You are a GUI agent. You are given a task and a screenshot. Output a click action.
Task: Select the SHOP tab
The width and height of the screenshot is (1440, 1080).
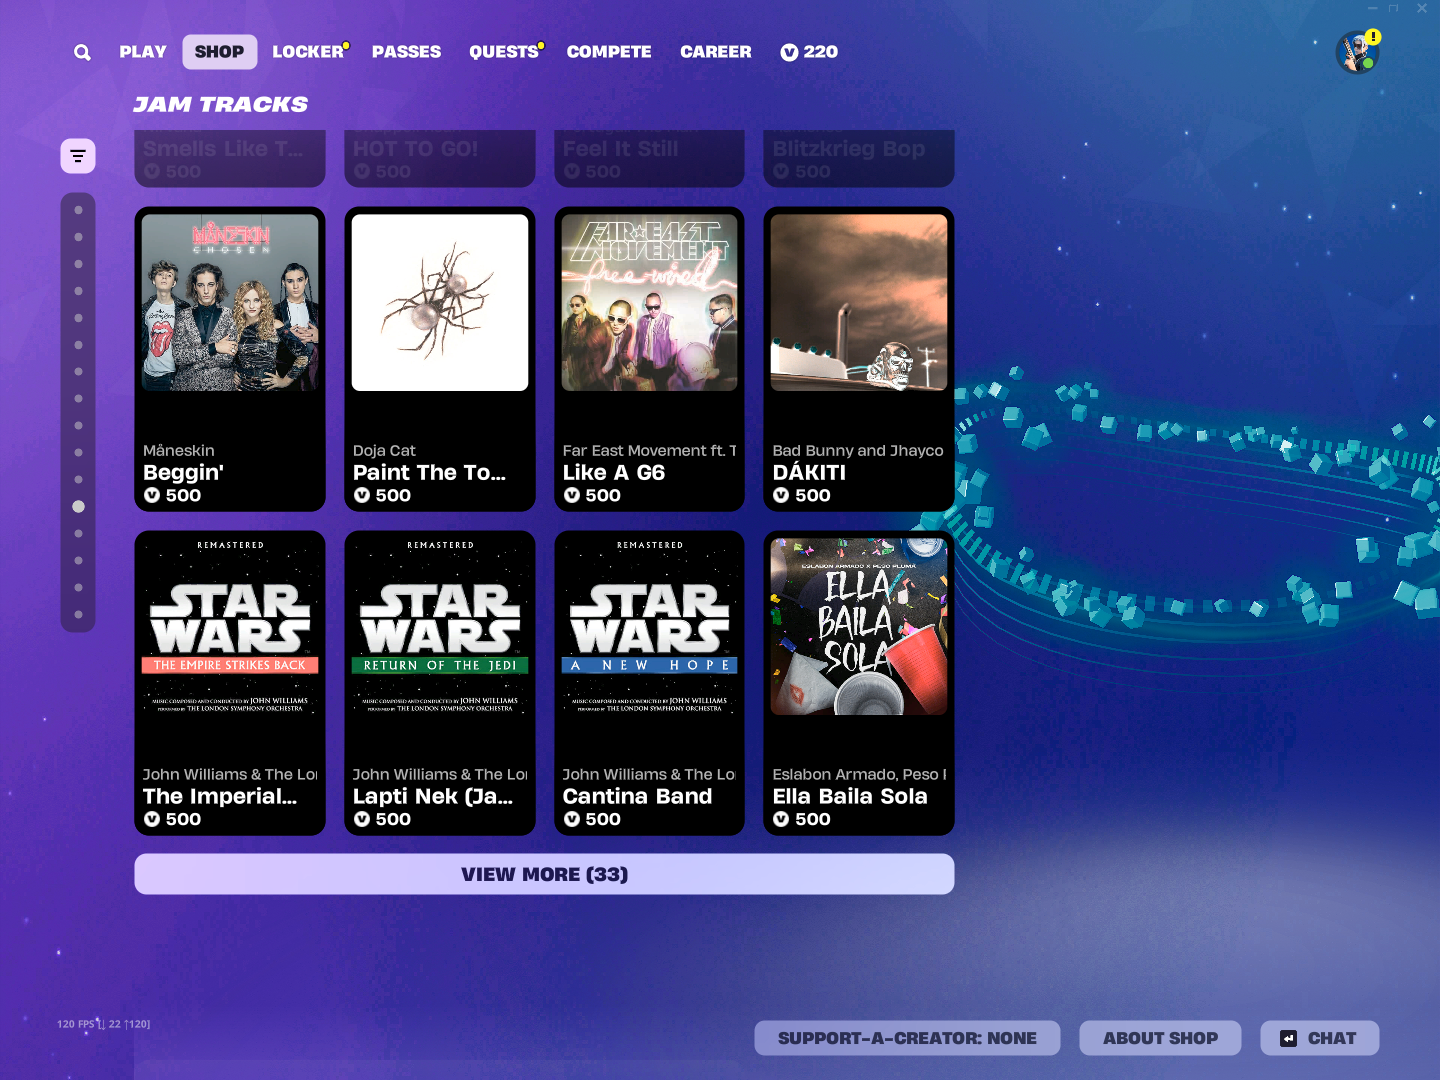click(x=219, y=52)
